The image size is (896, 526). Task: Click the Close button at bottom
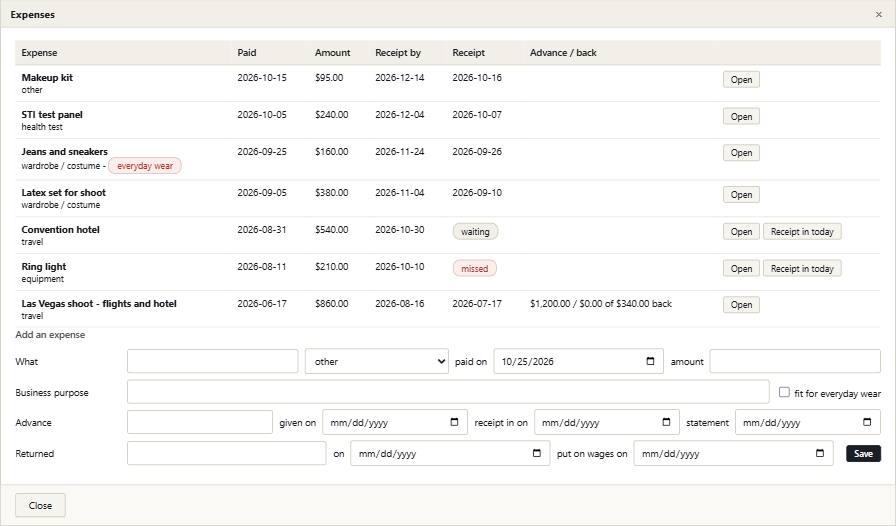click(x=40, y=505)
